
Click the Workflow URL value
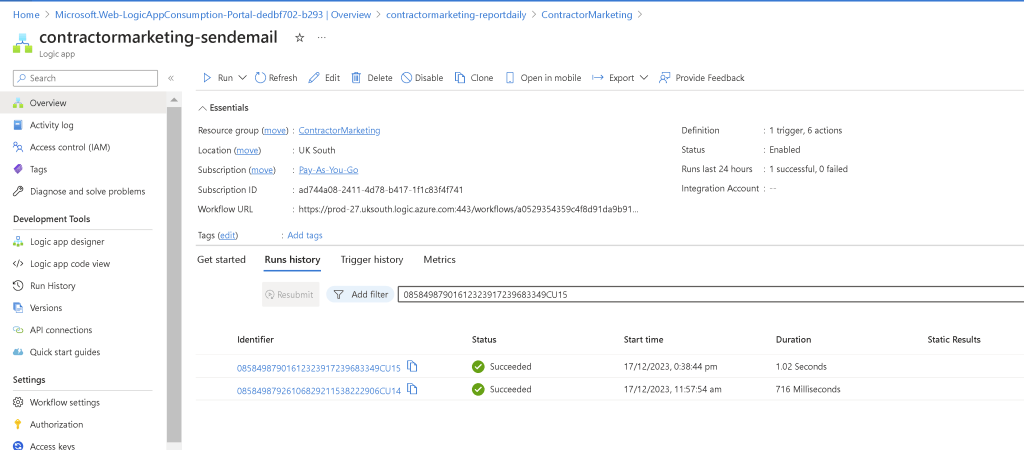point(468,210)
